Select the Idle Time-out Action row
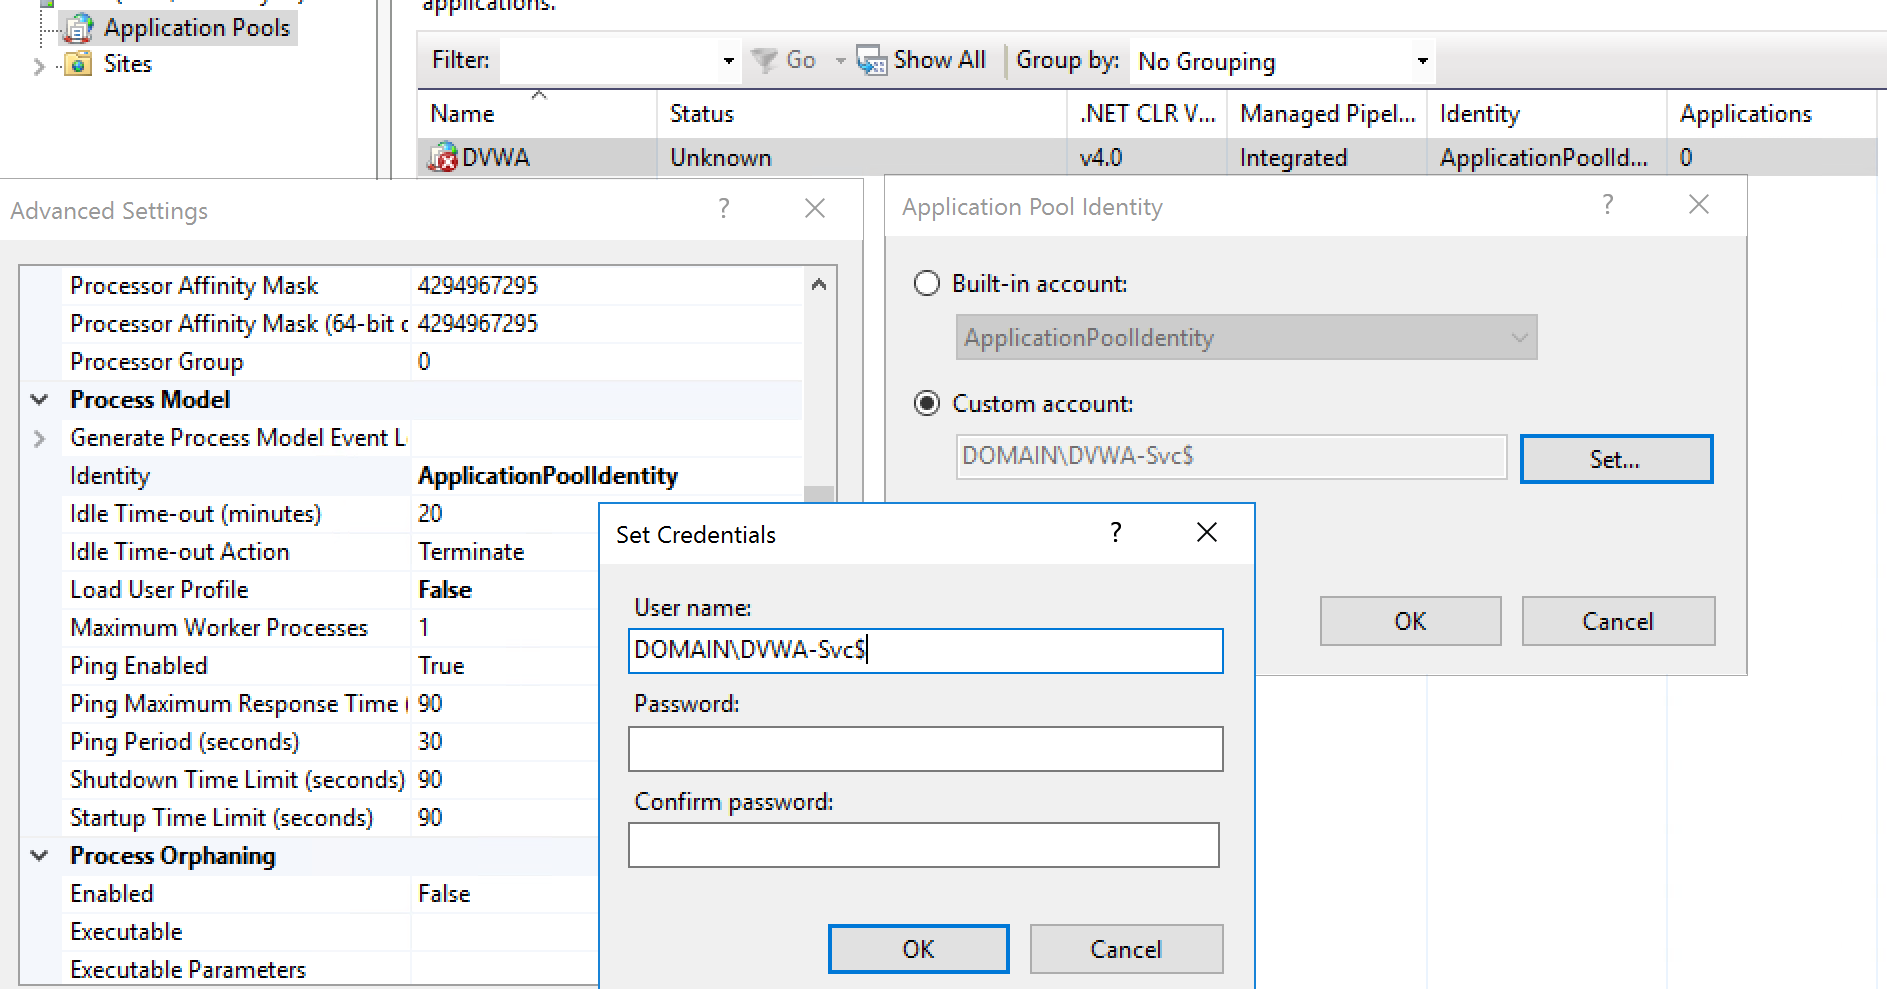The width and height of the screenshot is (1887, 989). (330, 552)
